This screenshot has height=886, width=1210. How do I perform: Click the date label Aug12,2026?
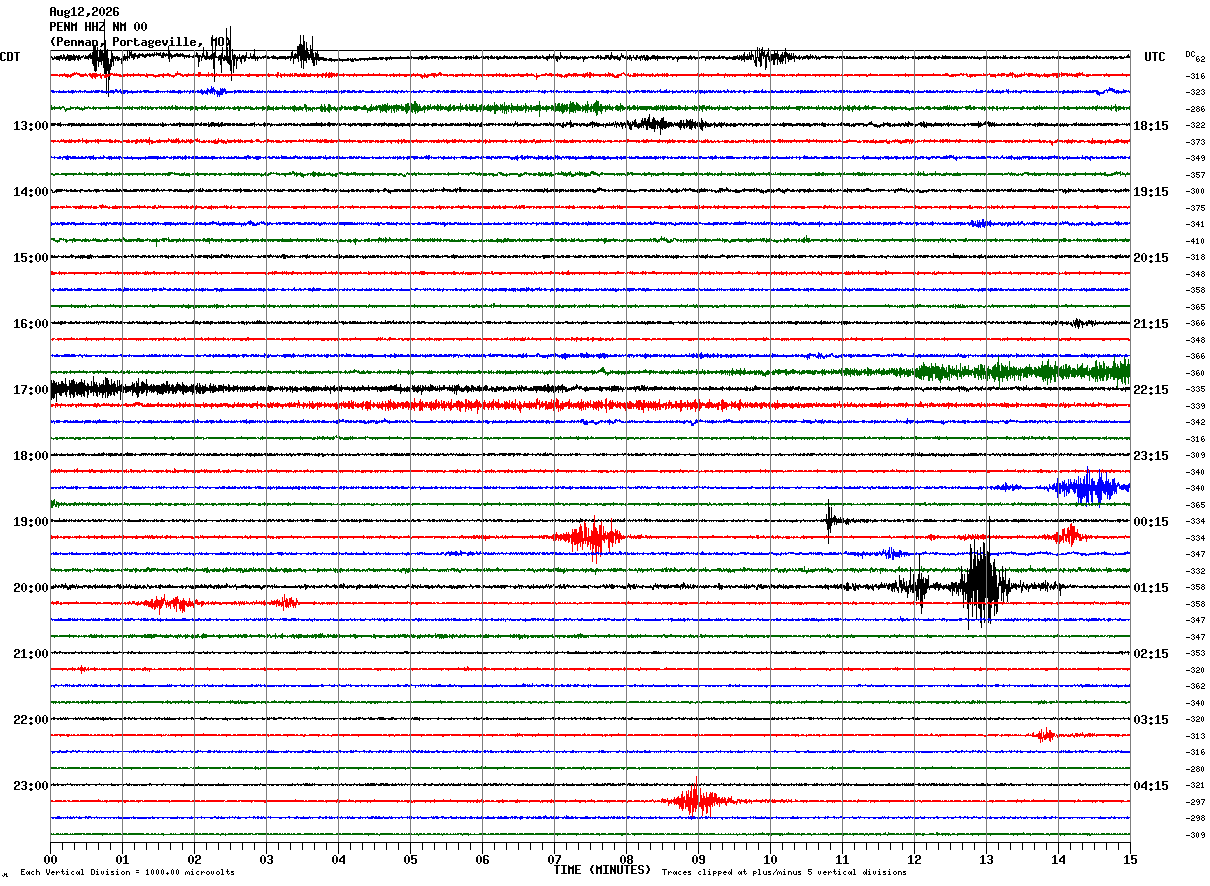[84, 12]
